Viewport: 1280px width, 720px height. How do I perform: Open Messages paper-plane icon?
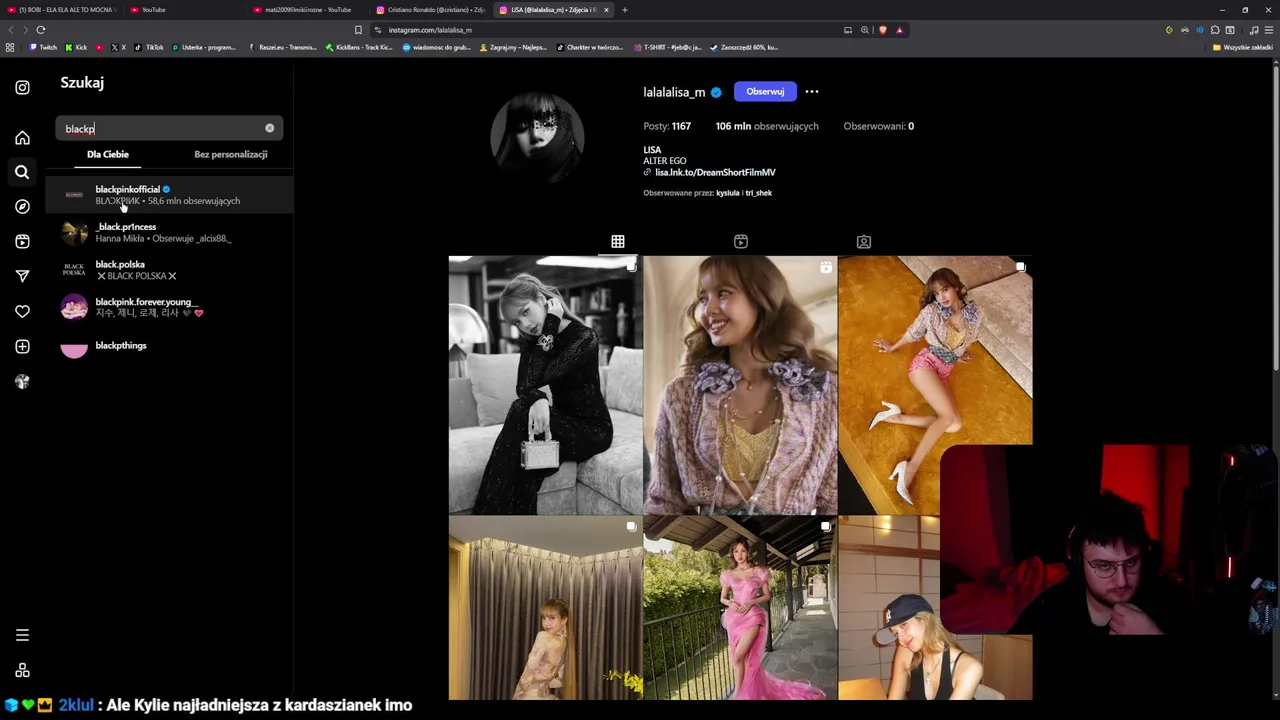coord(22,276)
